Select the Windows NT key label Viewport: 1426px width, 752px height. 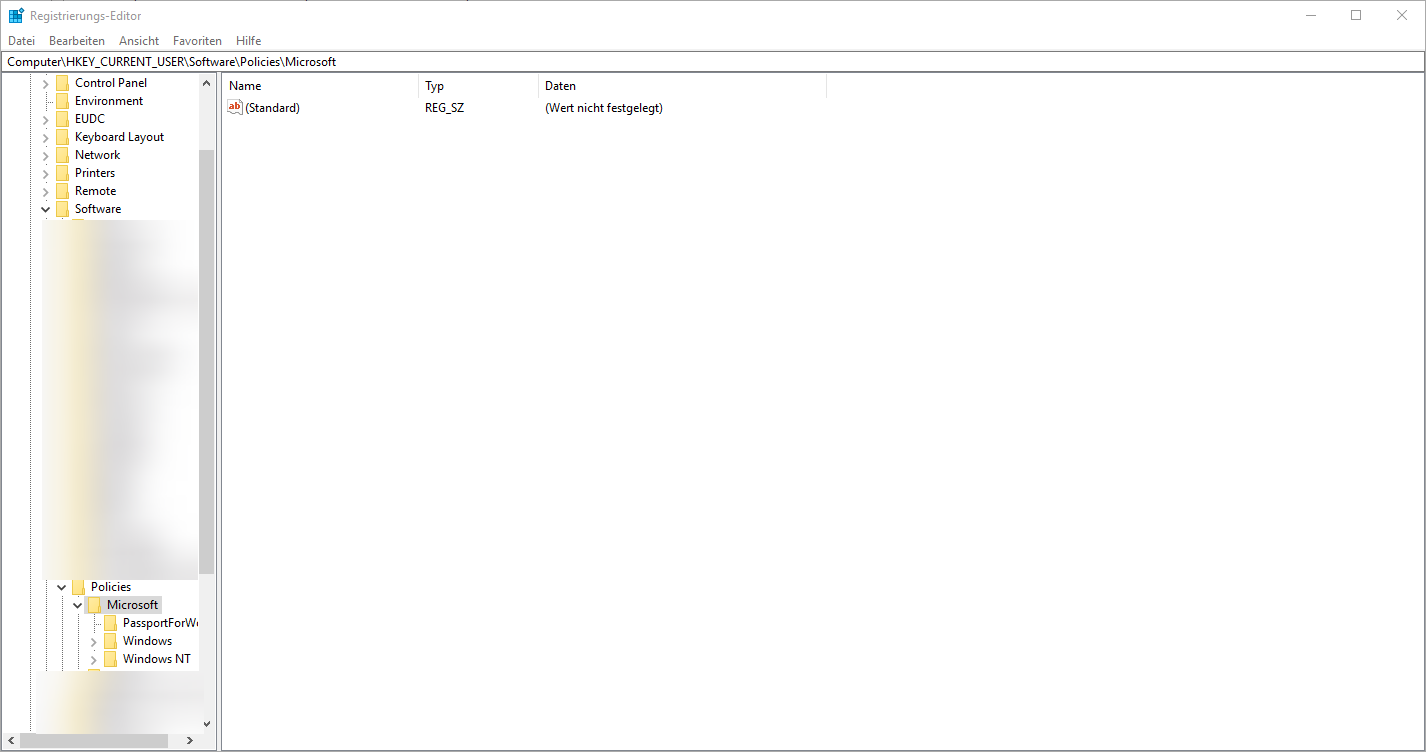(x=157, y=659)
